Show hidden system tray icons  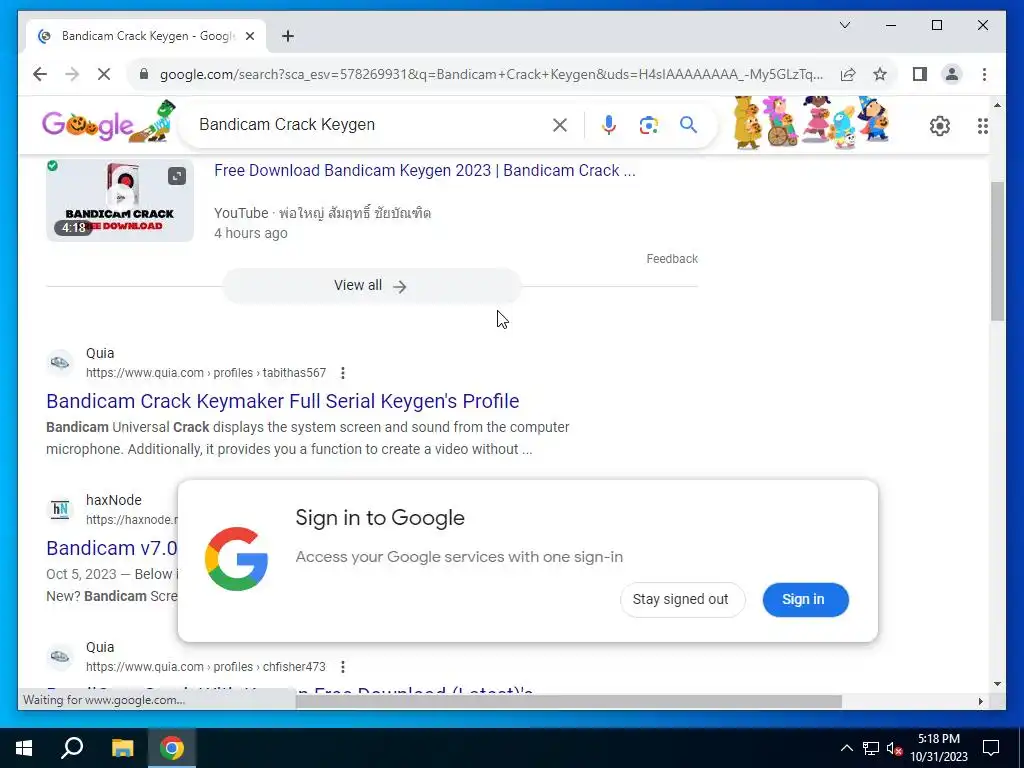click(x=846, y=748)
